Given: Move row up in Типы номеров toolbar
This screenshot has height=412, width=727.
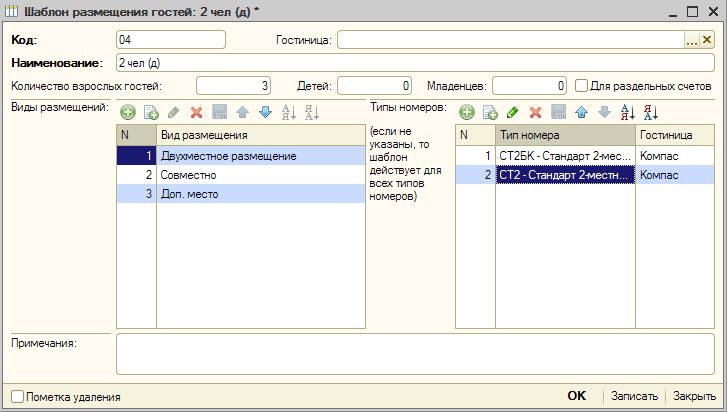Looking at the screenshot, I should [581, 112].
